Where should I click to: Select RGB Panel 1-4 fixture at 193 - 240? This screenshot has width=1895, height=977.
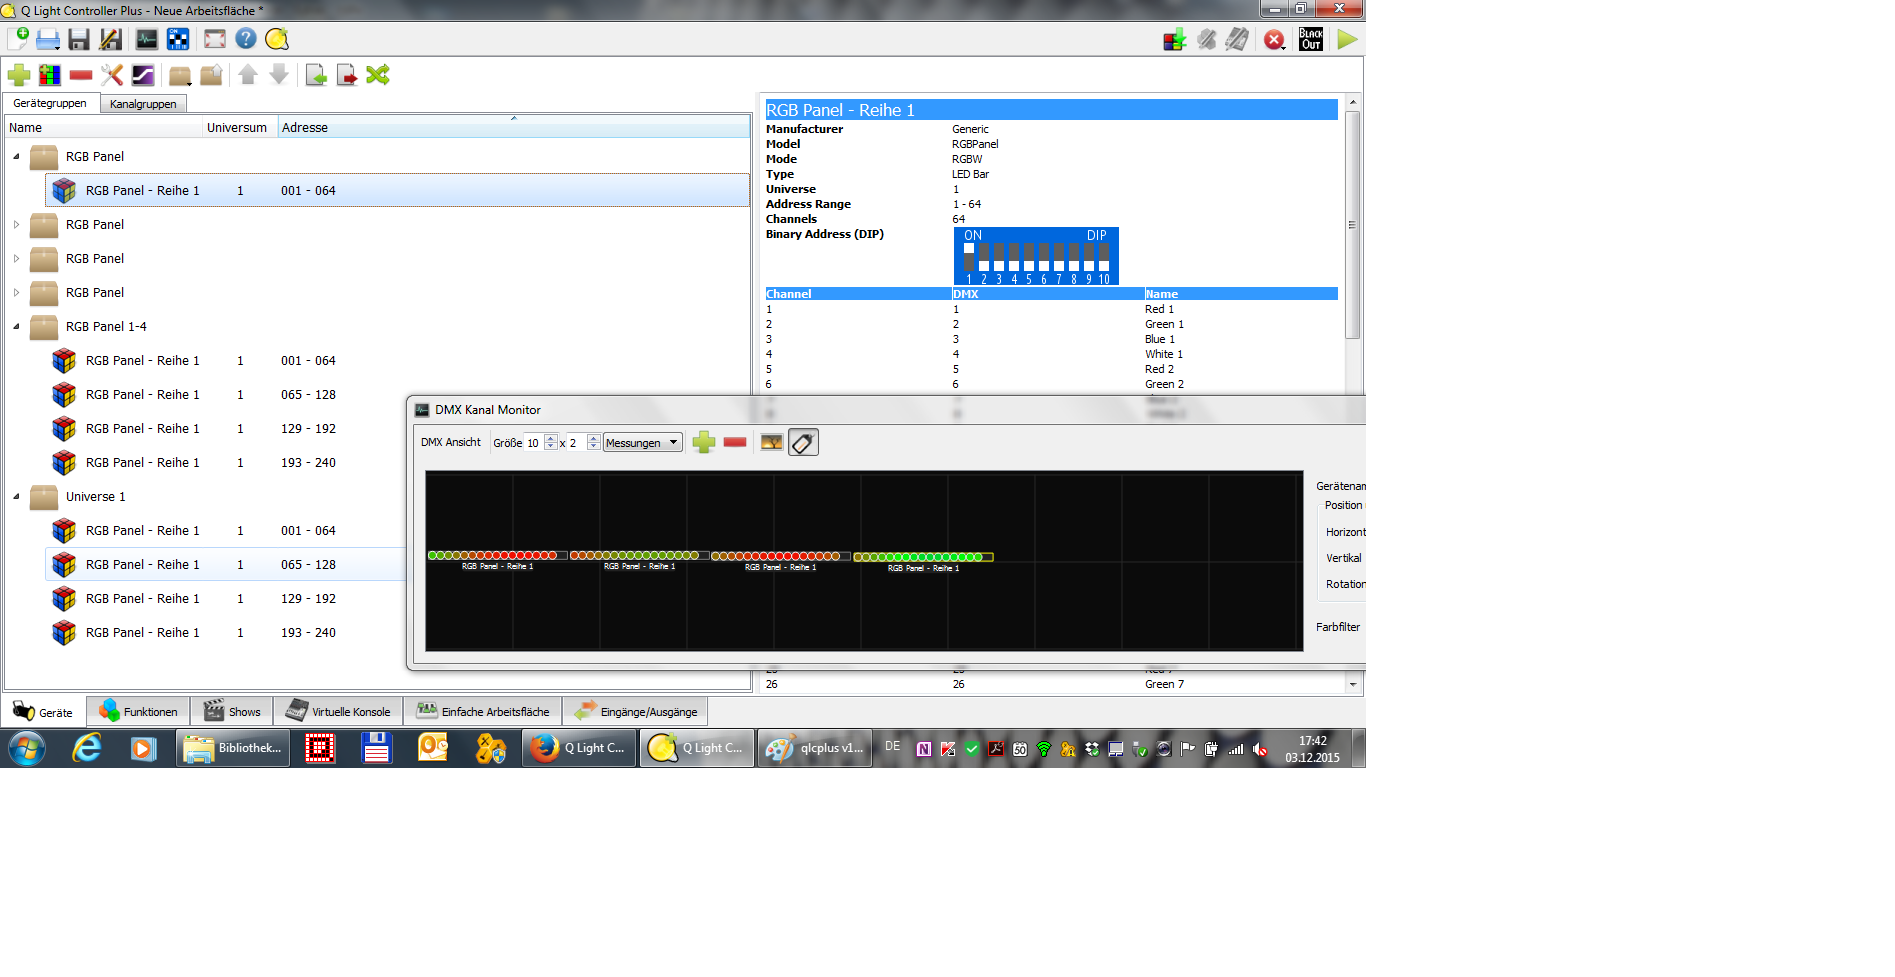pos(226,463)
